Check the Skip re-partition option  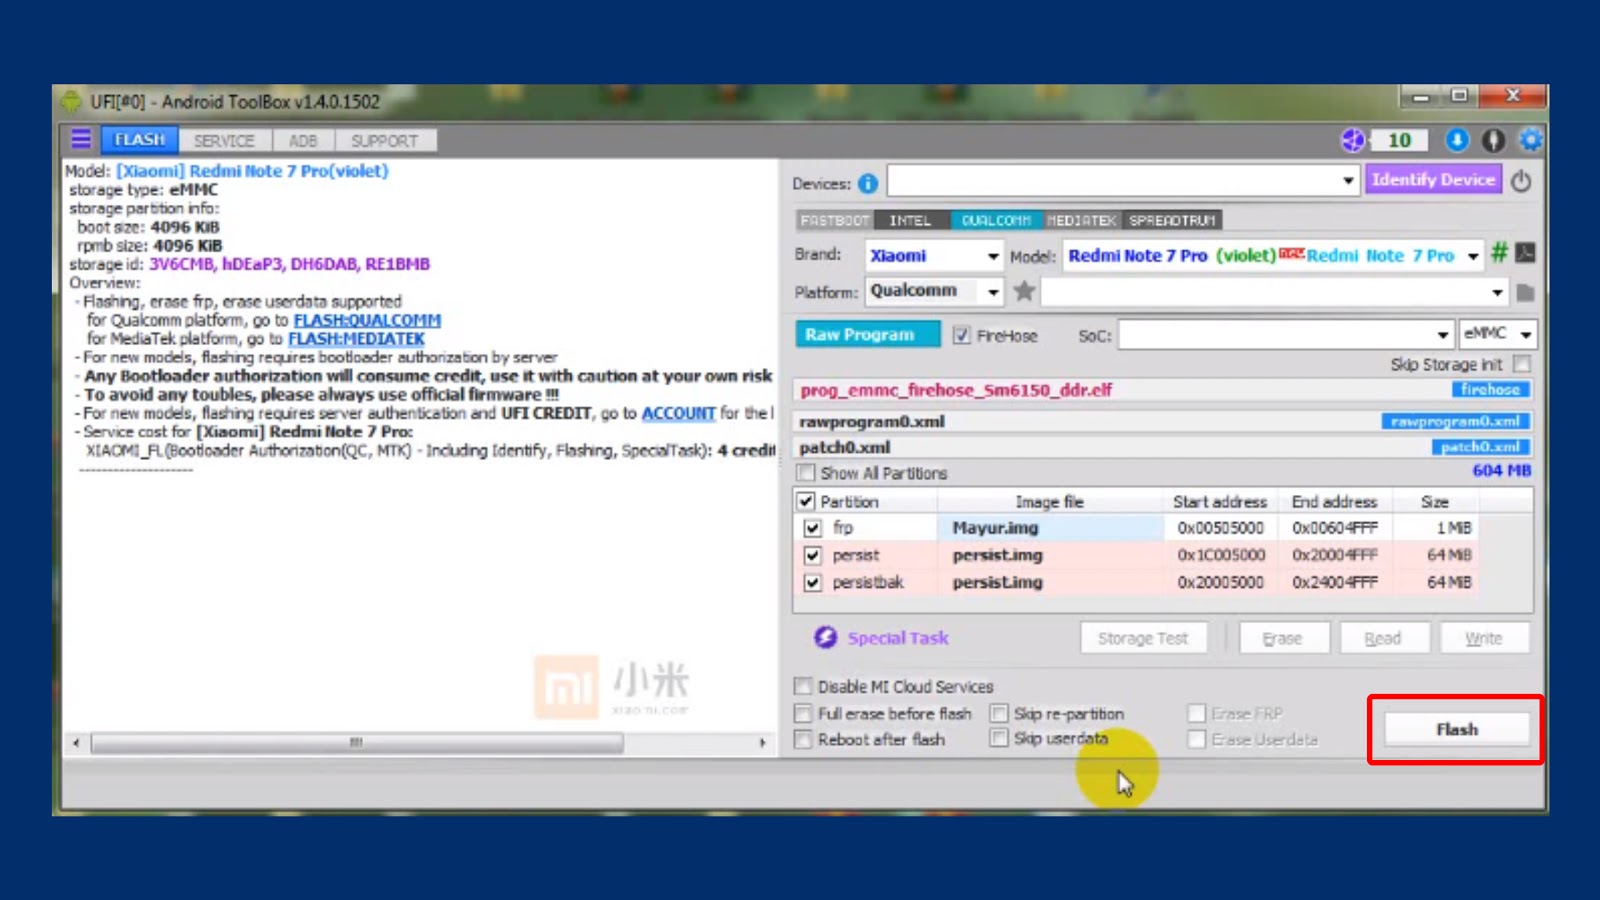[x=998, y=713]
